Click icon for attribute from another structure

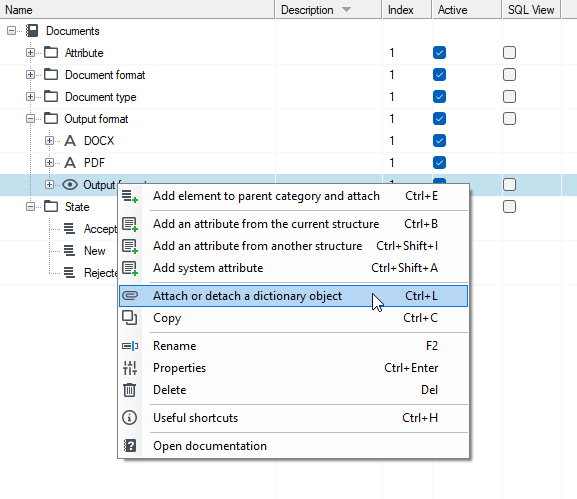tap(130, 246)
